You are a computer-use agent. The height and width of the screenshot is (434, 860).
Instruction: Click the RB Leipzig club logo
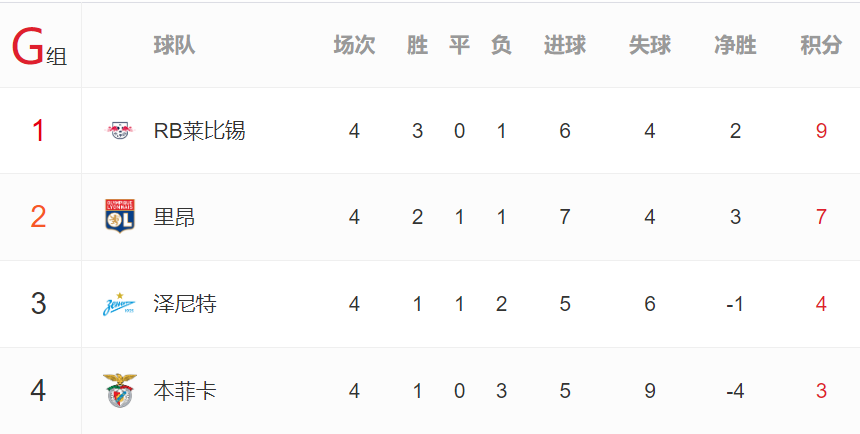click(x=120, y=131)
